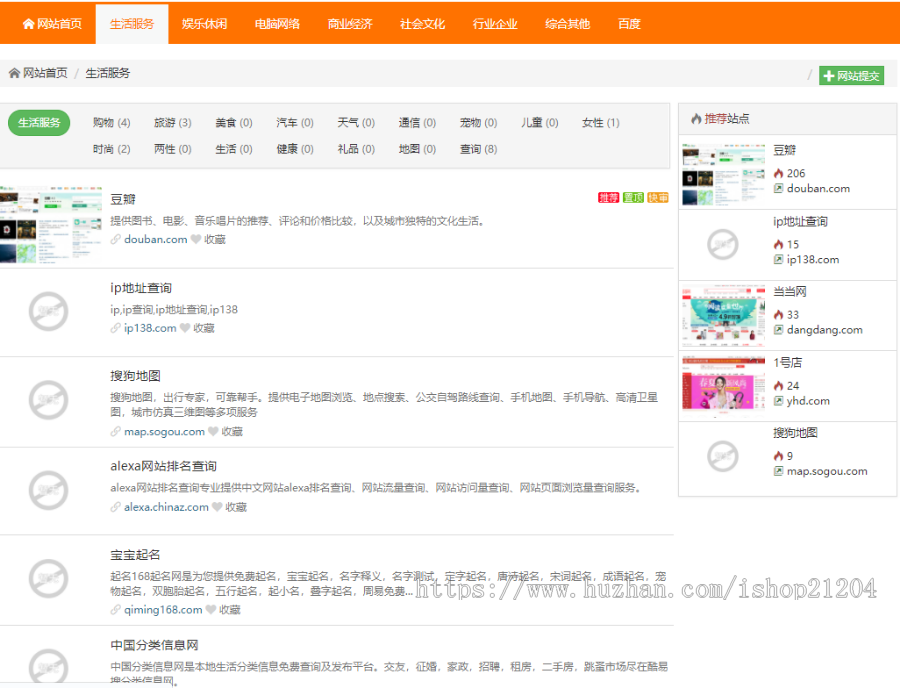Click heart 收藏 icon for ip138.com
Image resolution: width=900 pixels, height=688 pixels.
[x=185, y=328]
